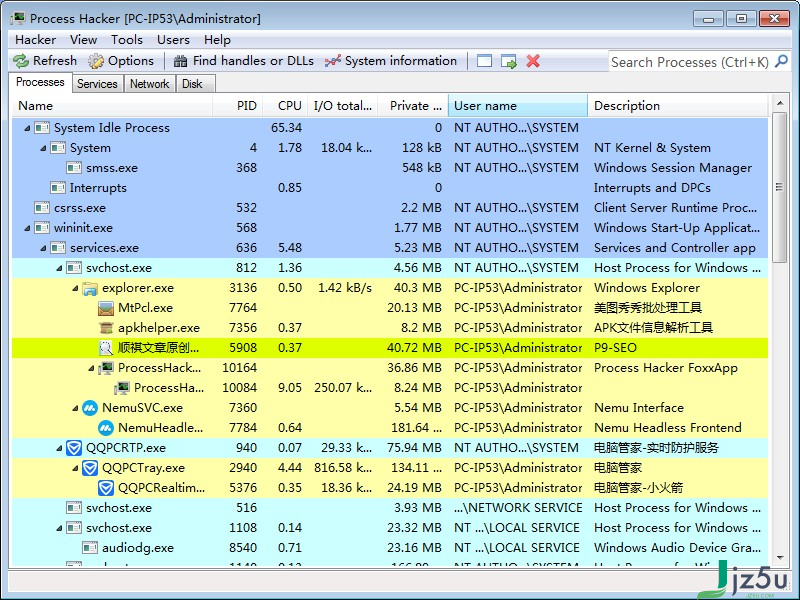800x600 pixels.
Task: Click the svchost.exe PID 516 icon
Action: (74, 508)
